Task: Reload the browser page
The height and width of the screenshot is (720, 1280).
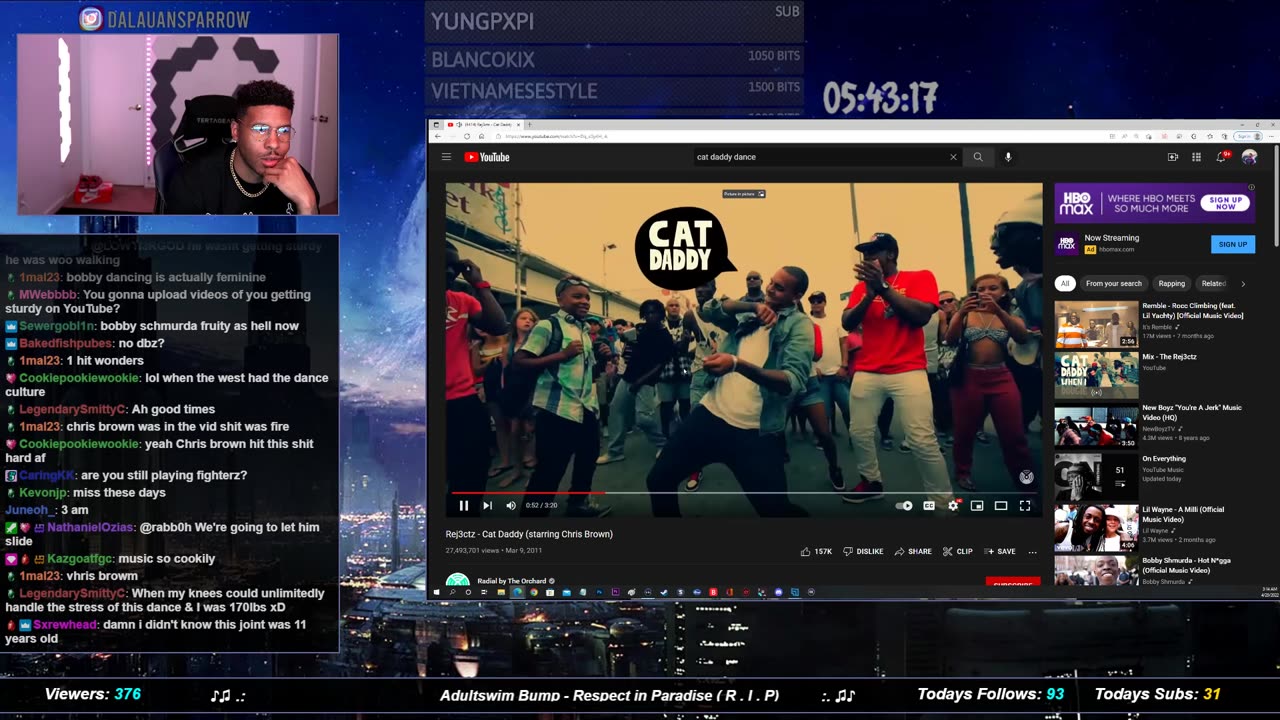Action: tap(466, 136)
